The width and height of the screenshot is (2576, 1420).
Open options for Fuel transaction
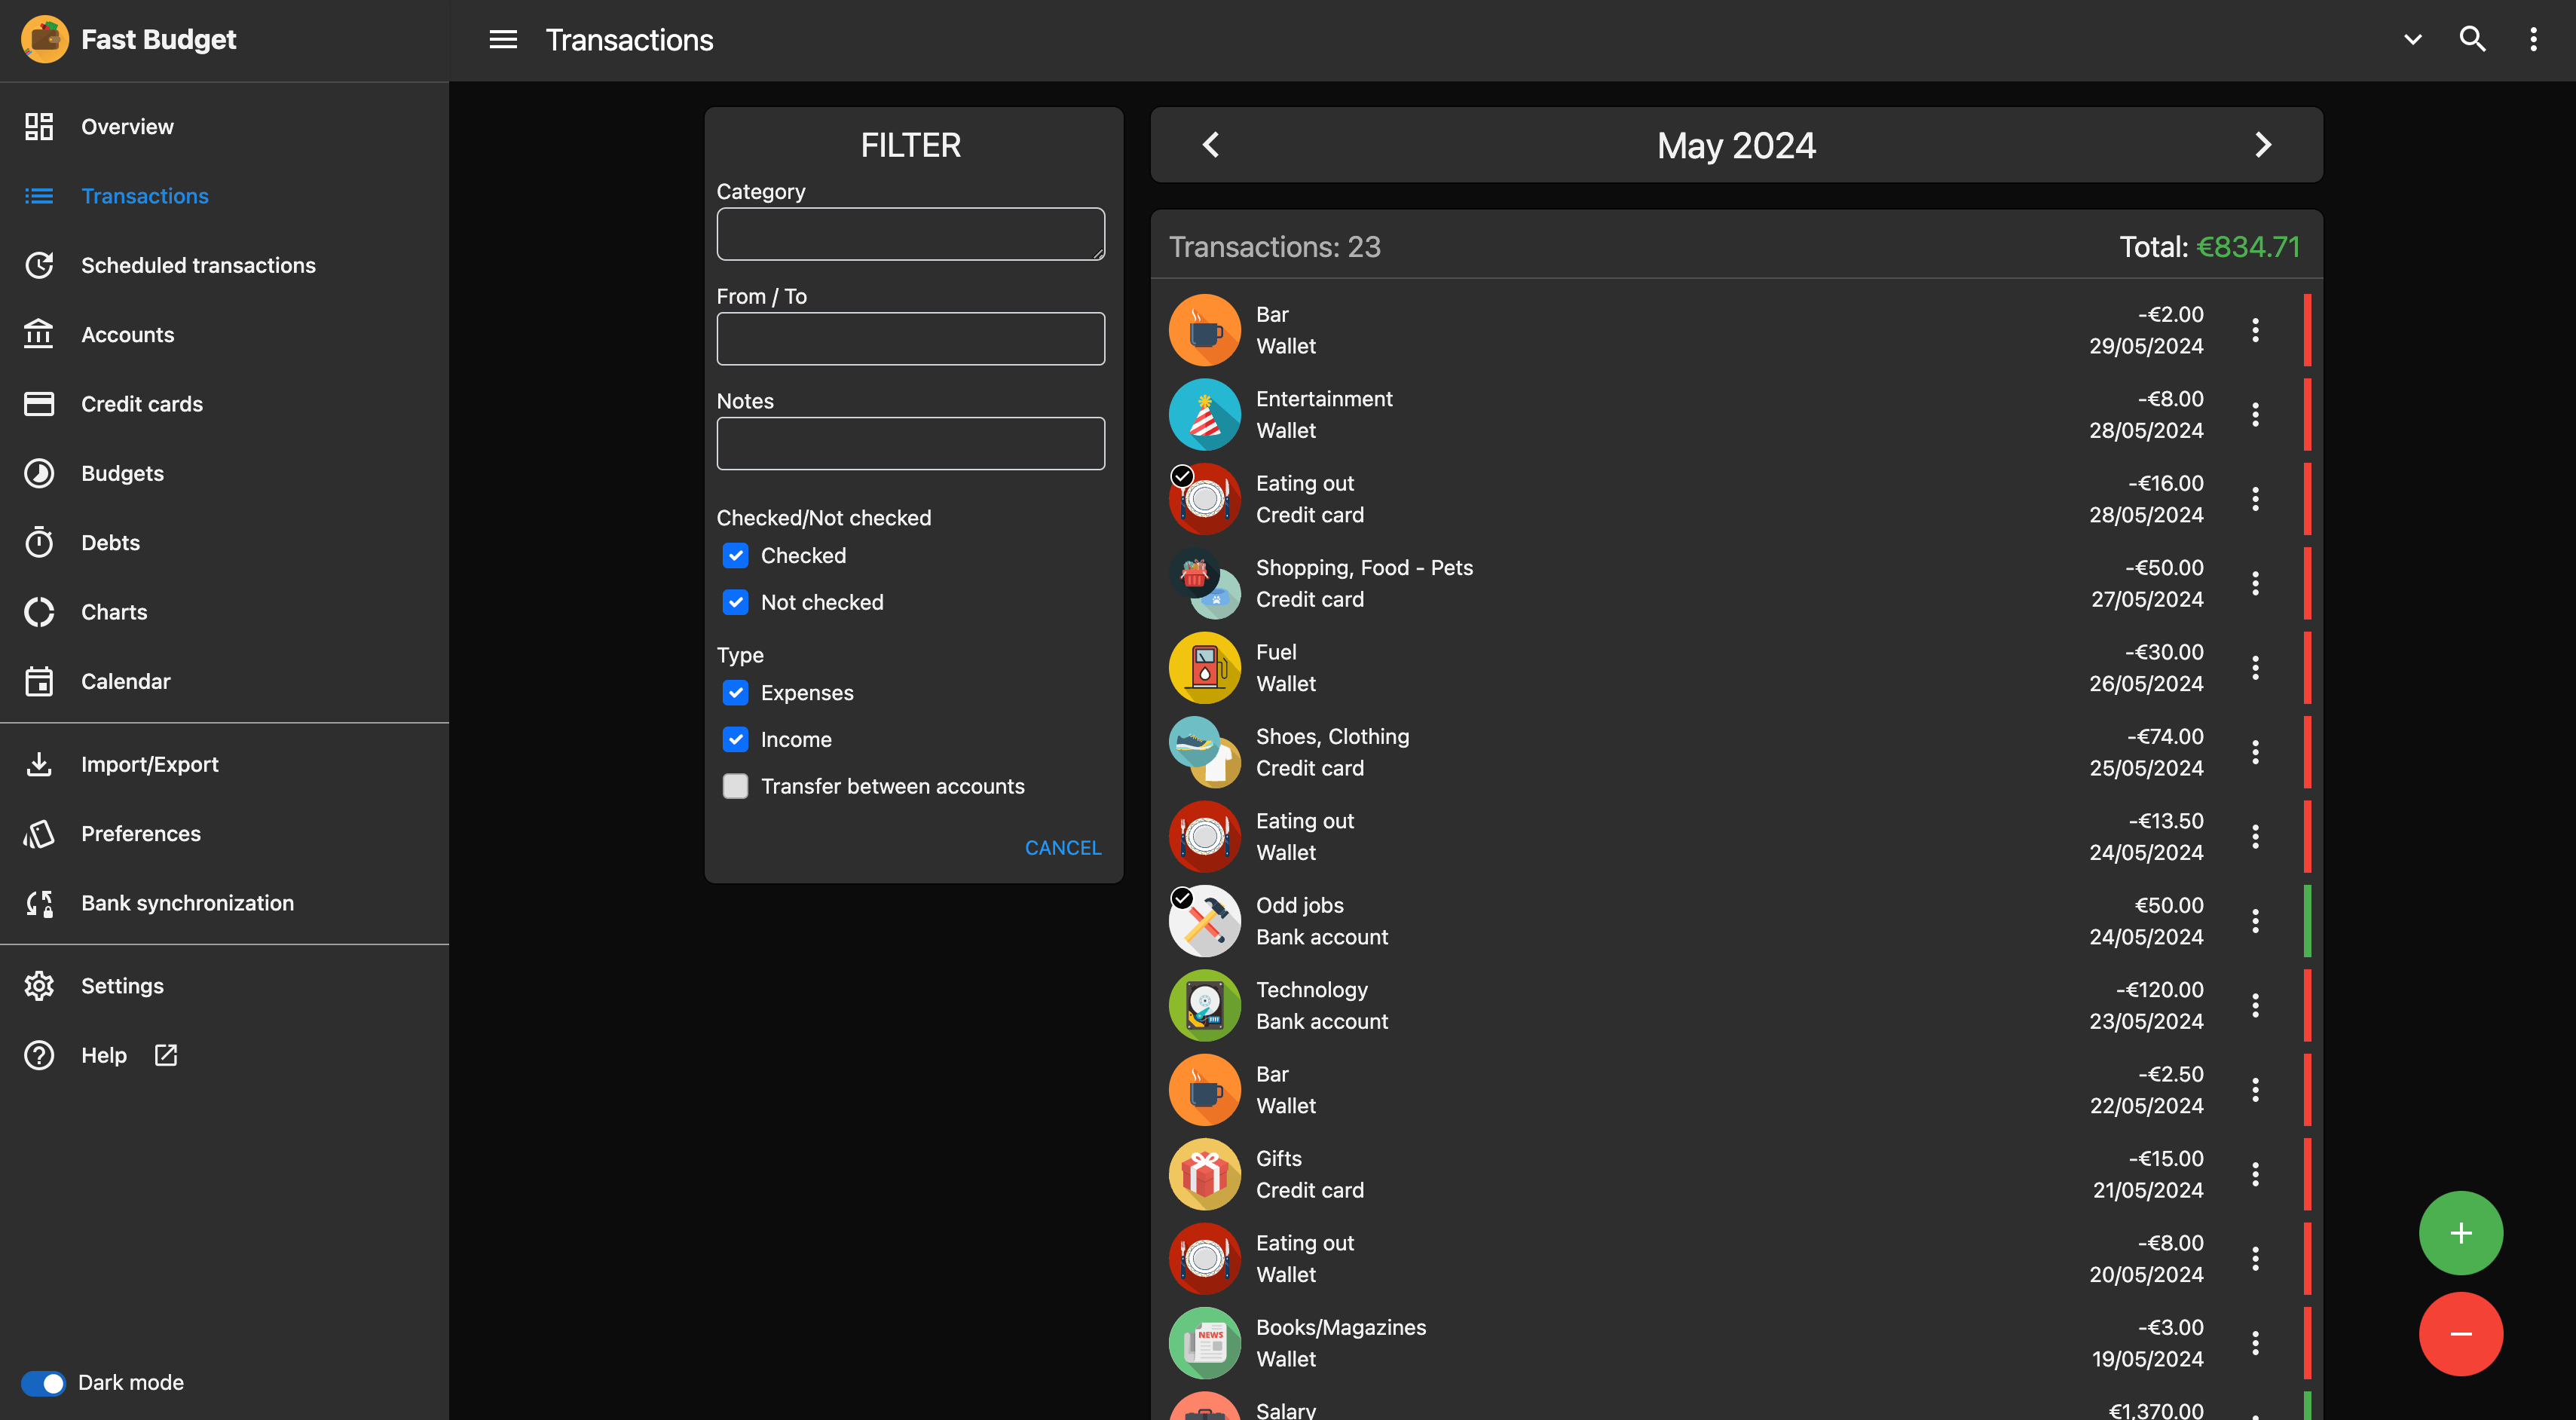[2255, 668]
